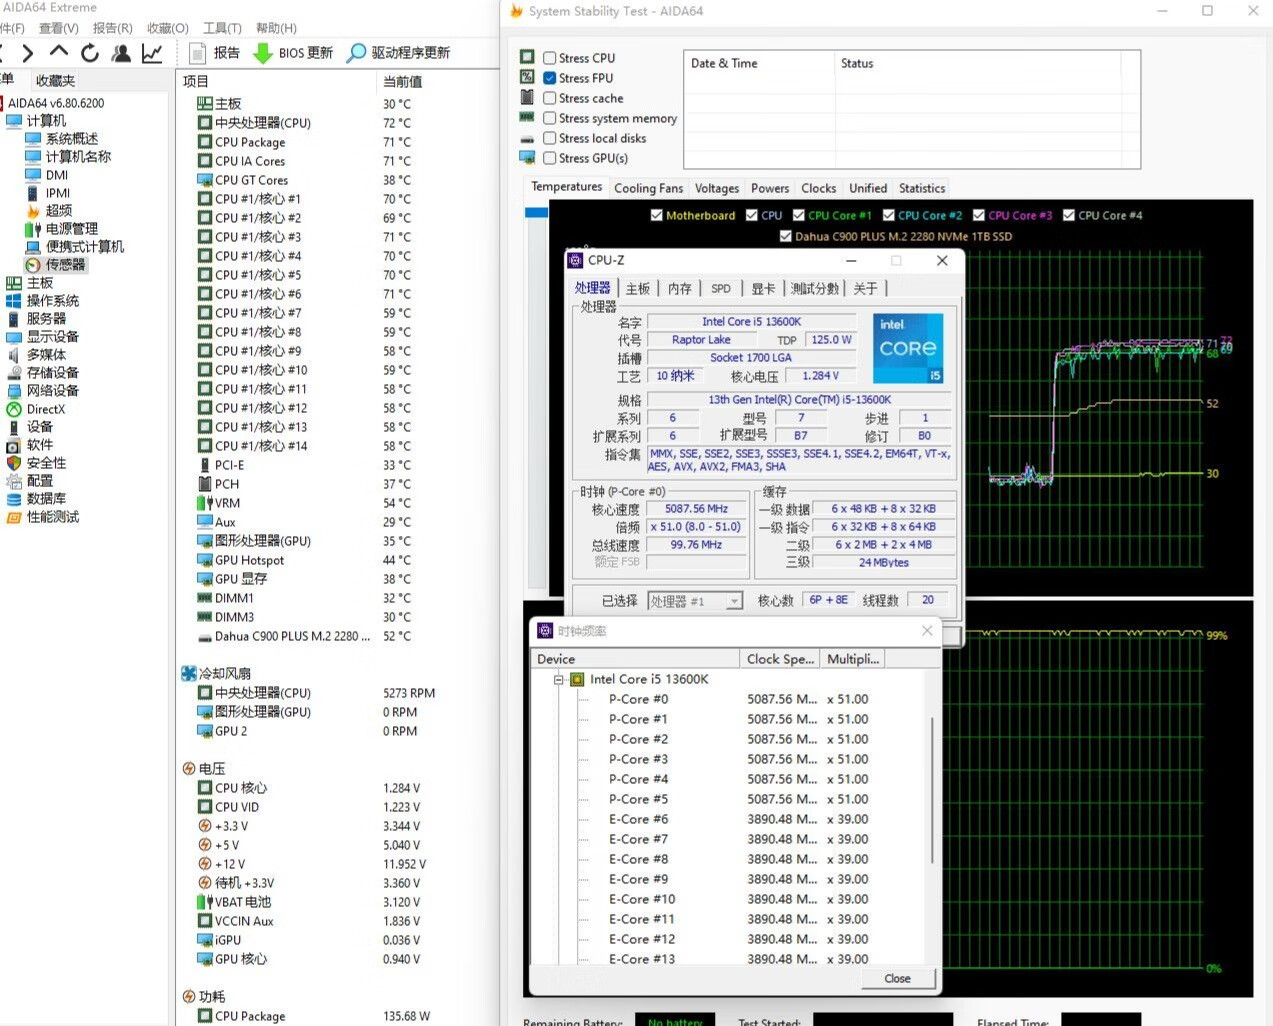Open the 处理器 #1 selection dropdown in CPU-Z
1273x1026 pixels.
(695, 601)
